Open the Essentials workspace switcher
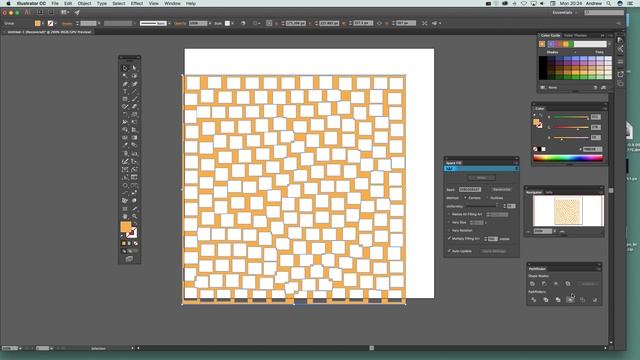Screen dimensions: 640x360 click(x=564, y=13)
